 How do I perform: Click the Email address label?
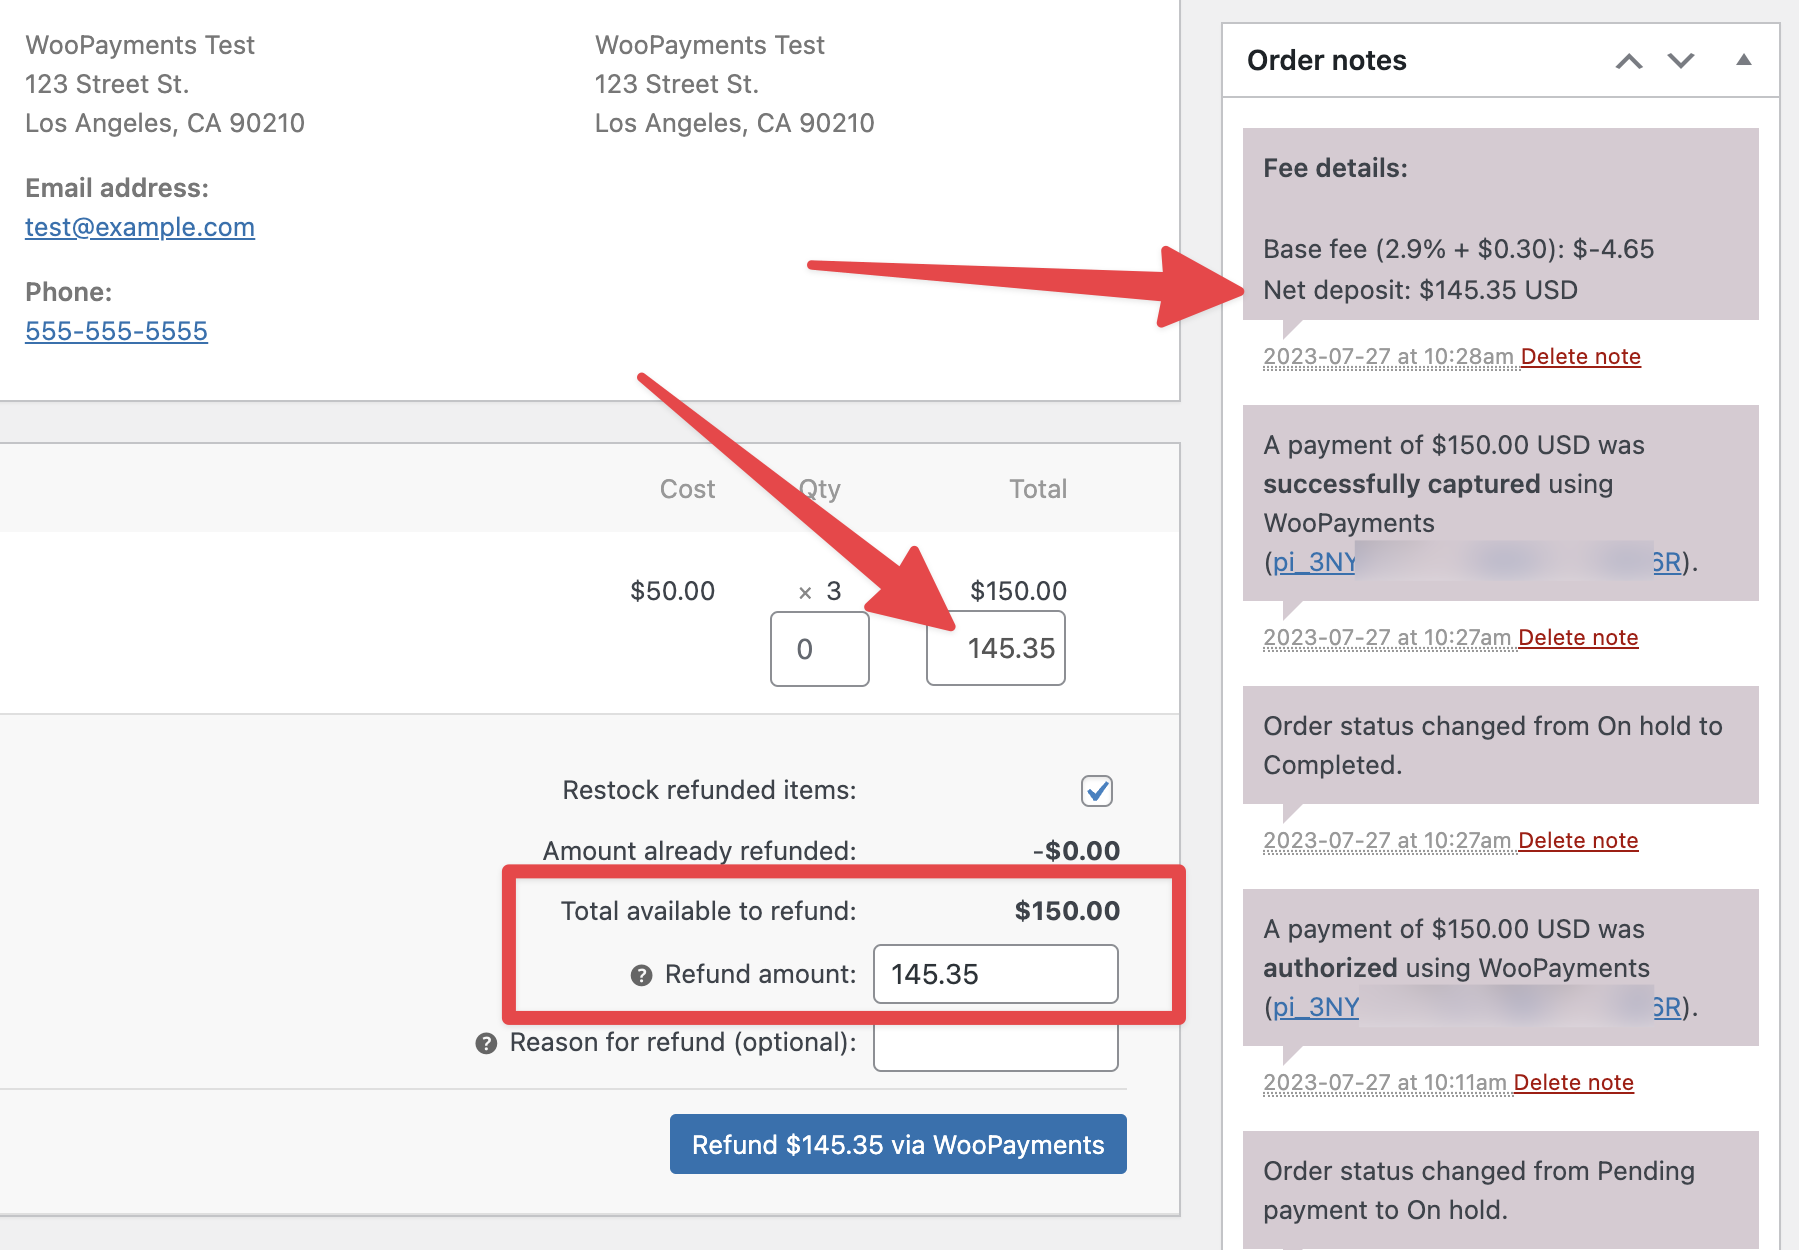117,188
